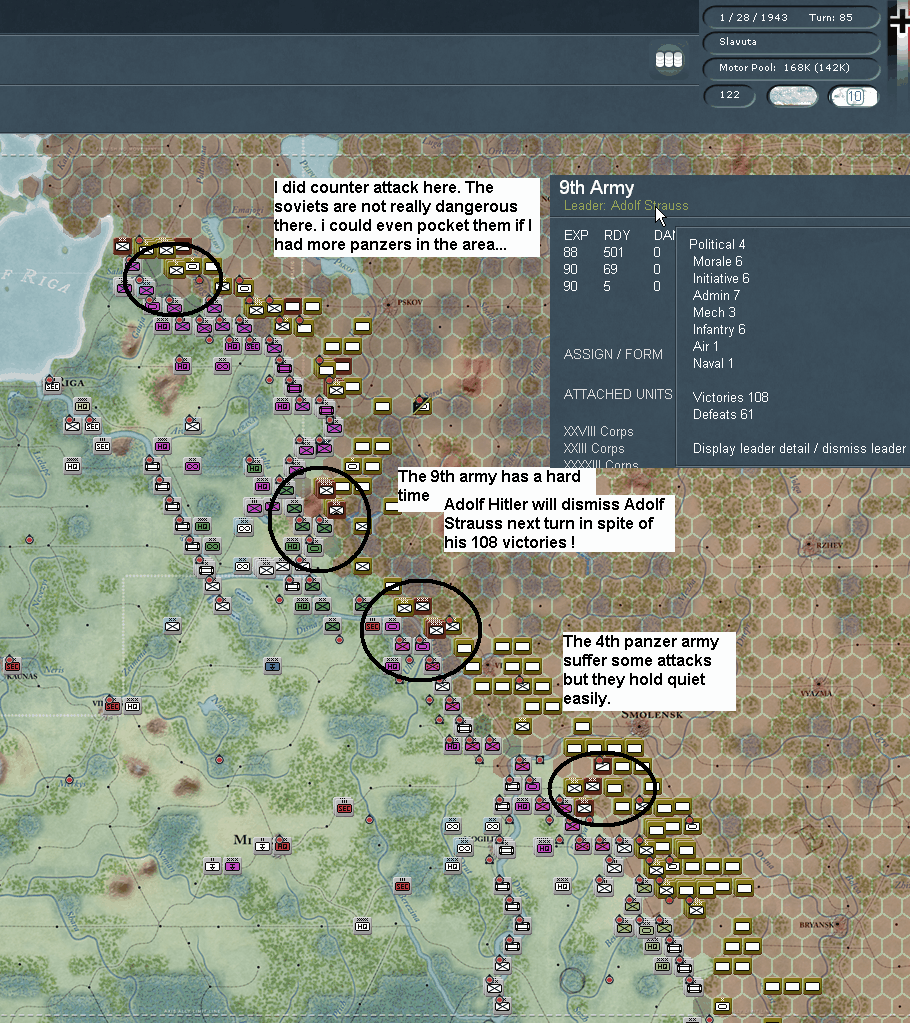Click the German cross flag icon at the top right

(x=900, y=23)
